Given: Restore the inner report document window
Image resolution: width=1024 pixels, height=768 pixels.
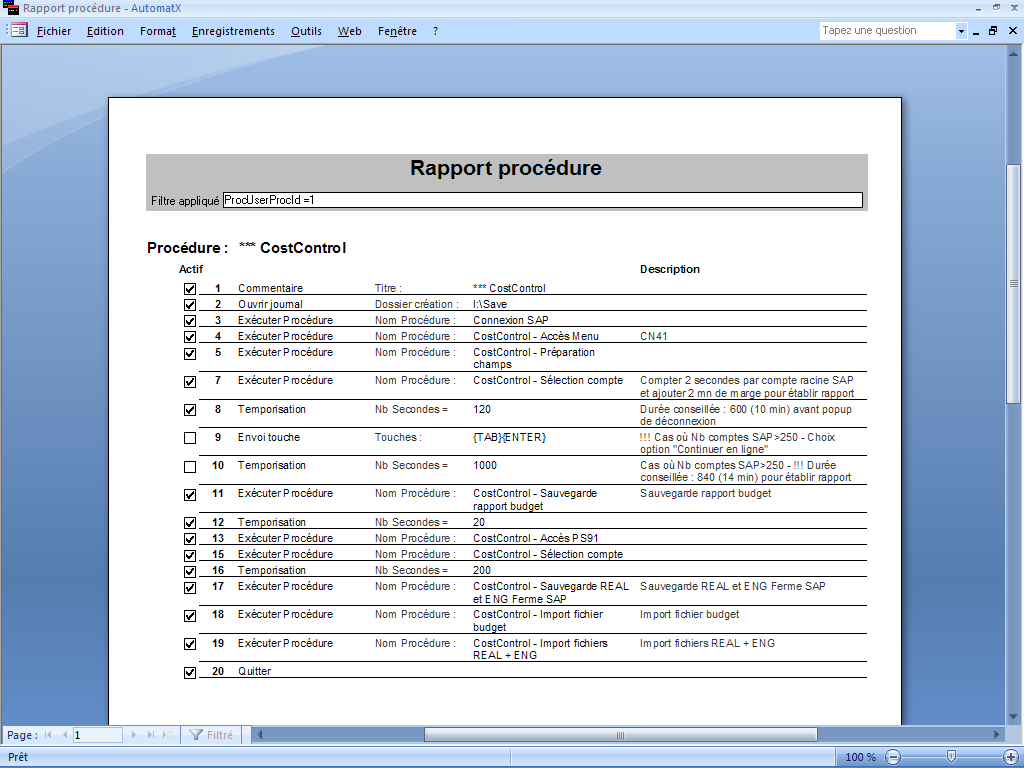Looking at the screenshot, I should pos(993,31).
